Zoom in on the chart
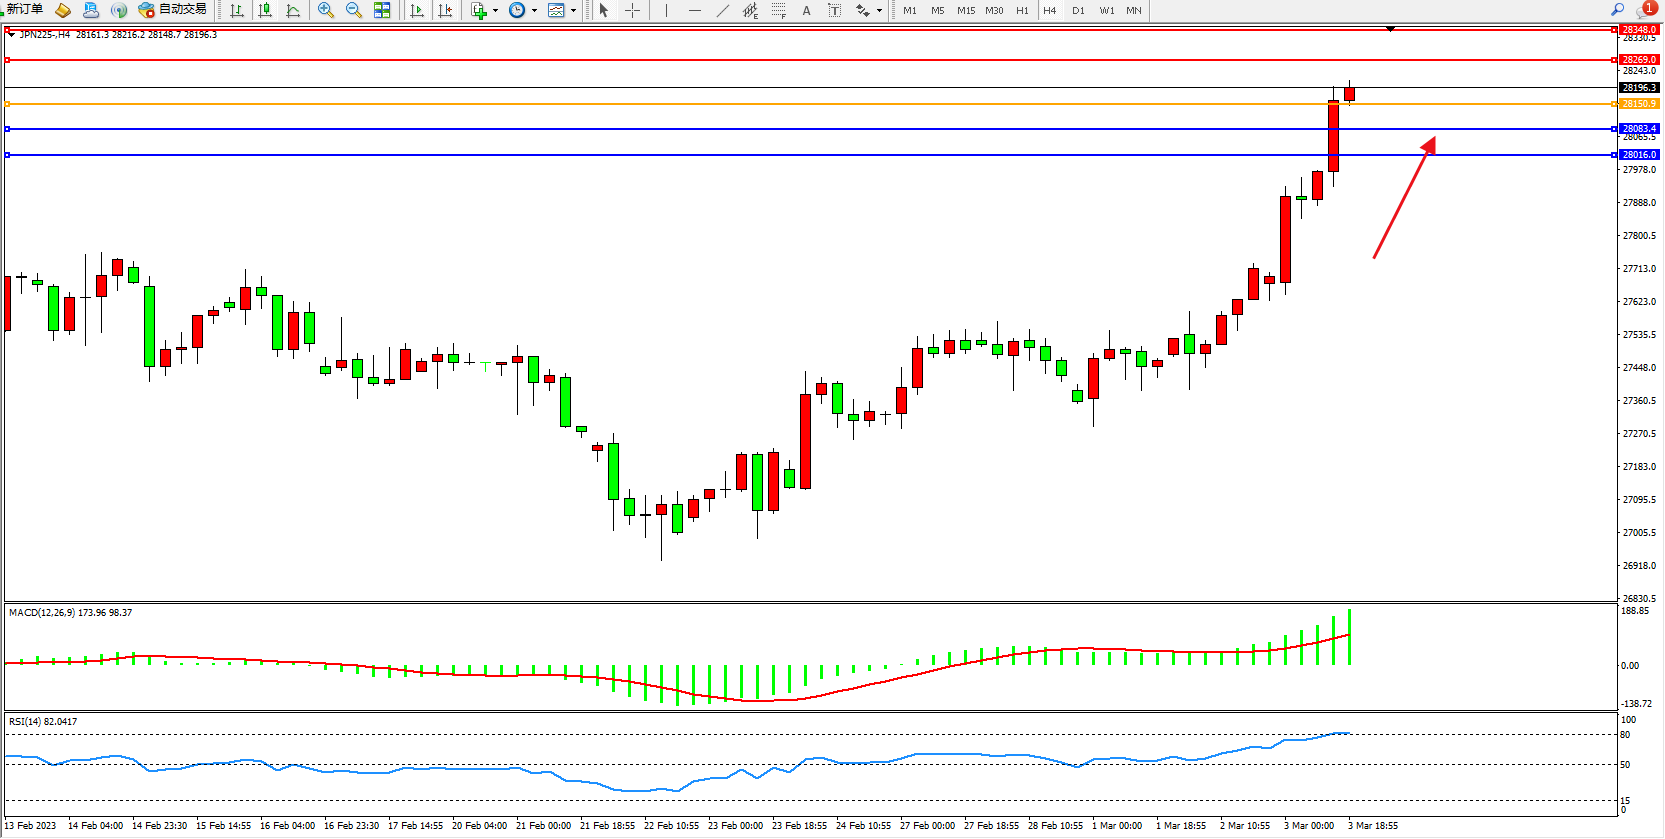This screenshot has width=1665, height=839. point(326,10)
